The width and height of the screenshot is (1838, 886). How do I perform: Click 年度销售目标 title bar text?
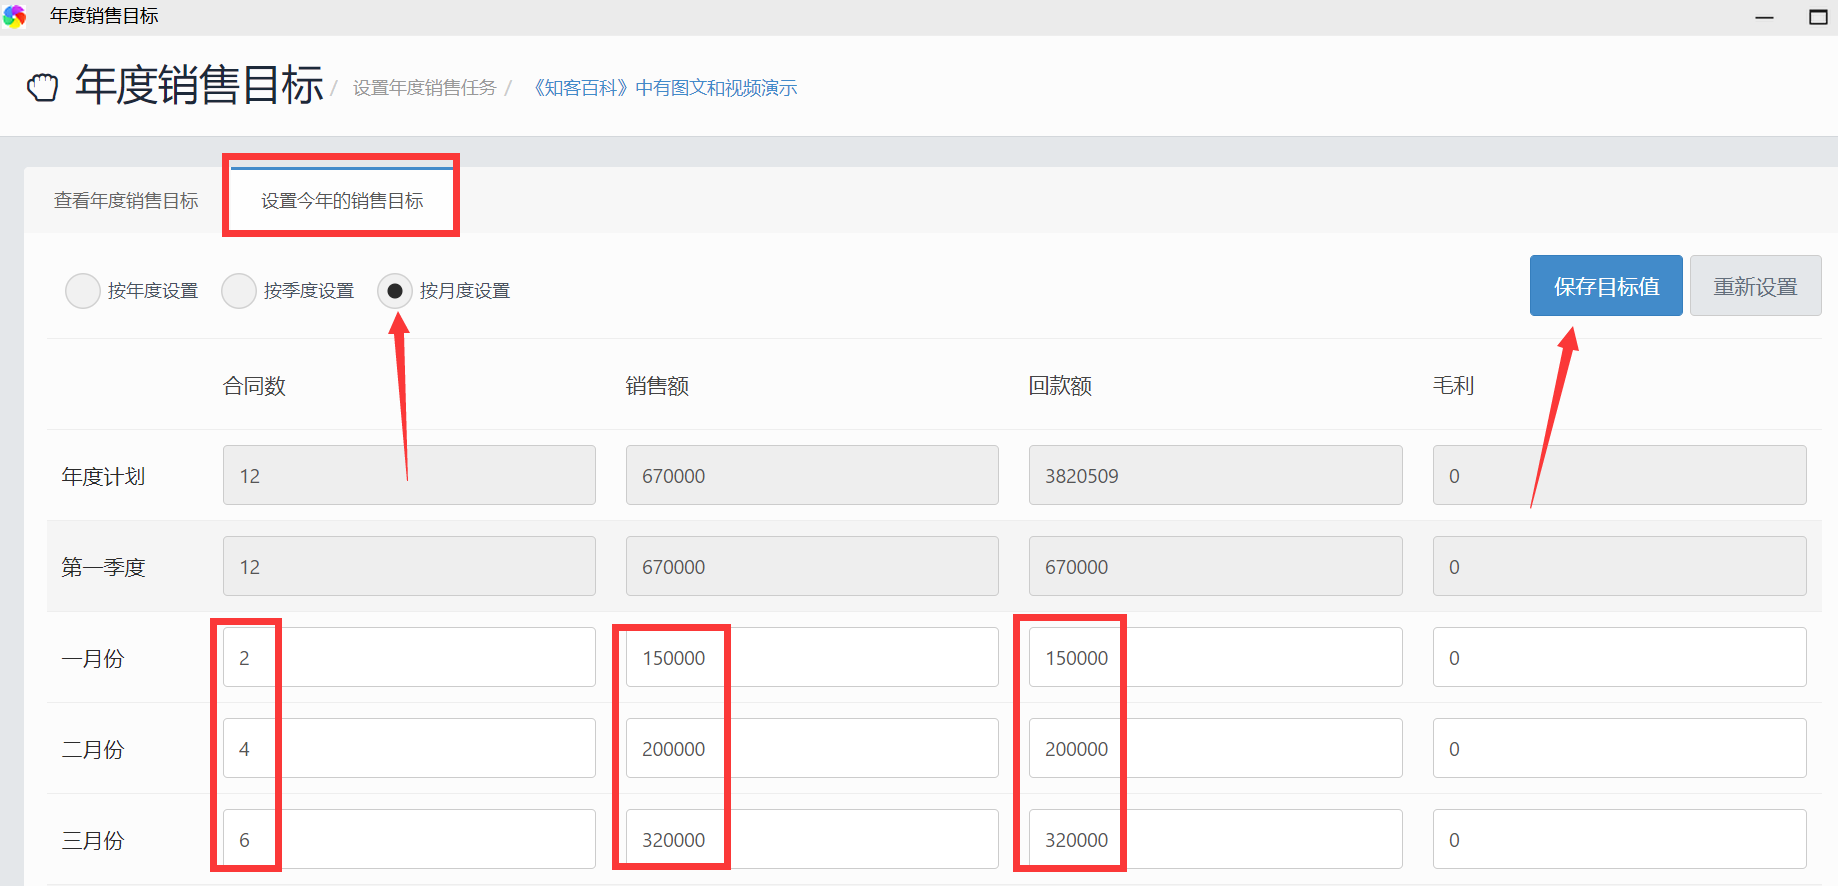(104, 16)
